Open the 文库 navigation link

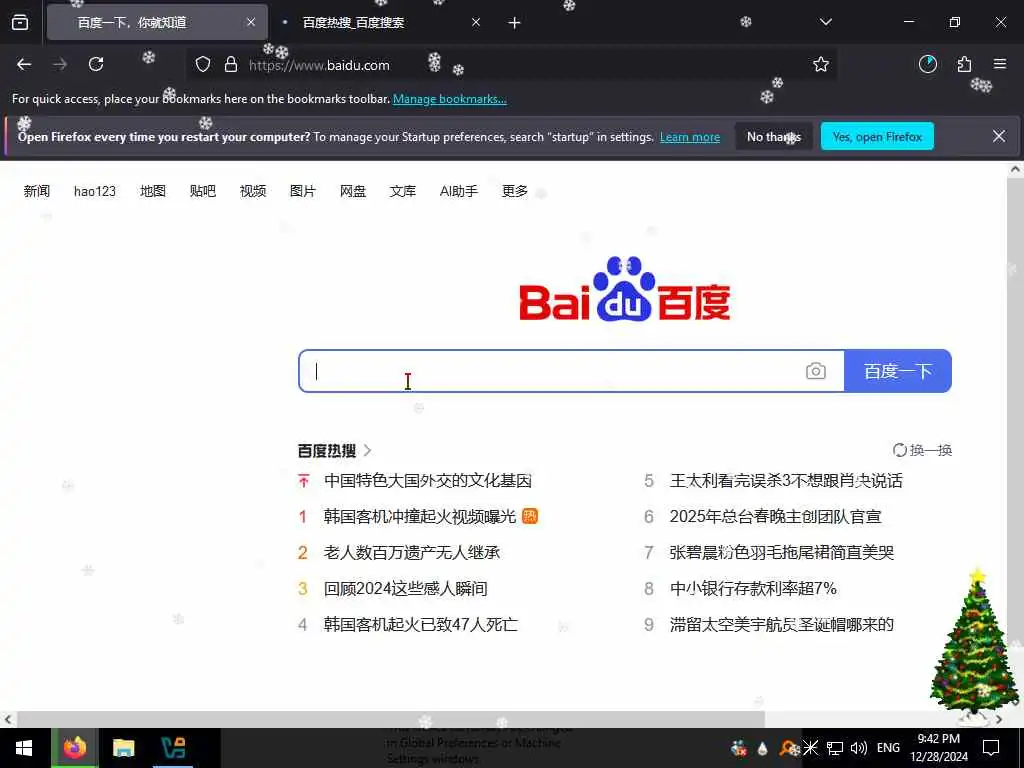click(403, 191)
